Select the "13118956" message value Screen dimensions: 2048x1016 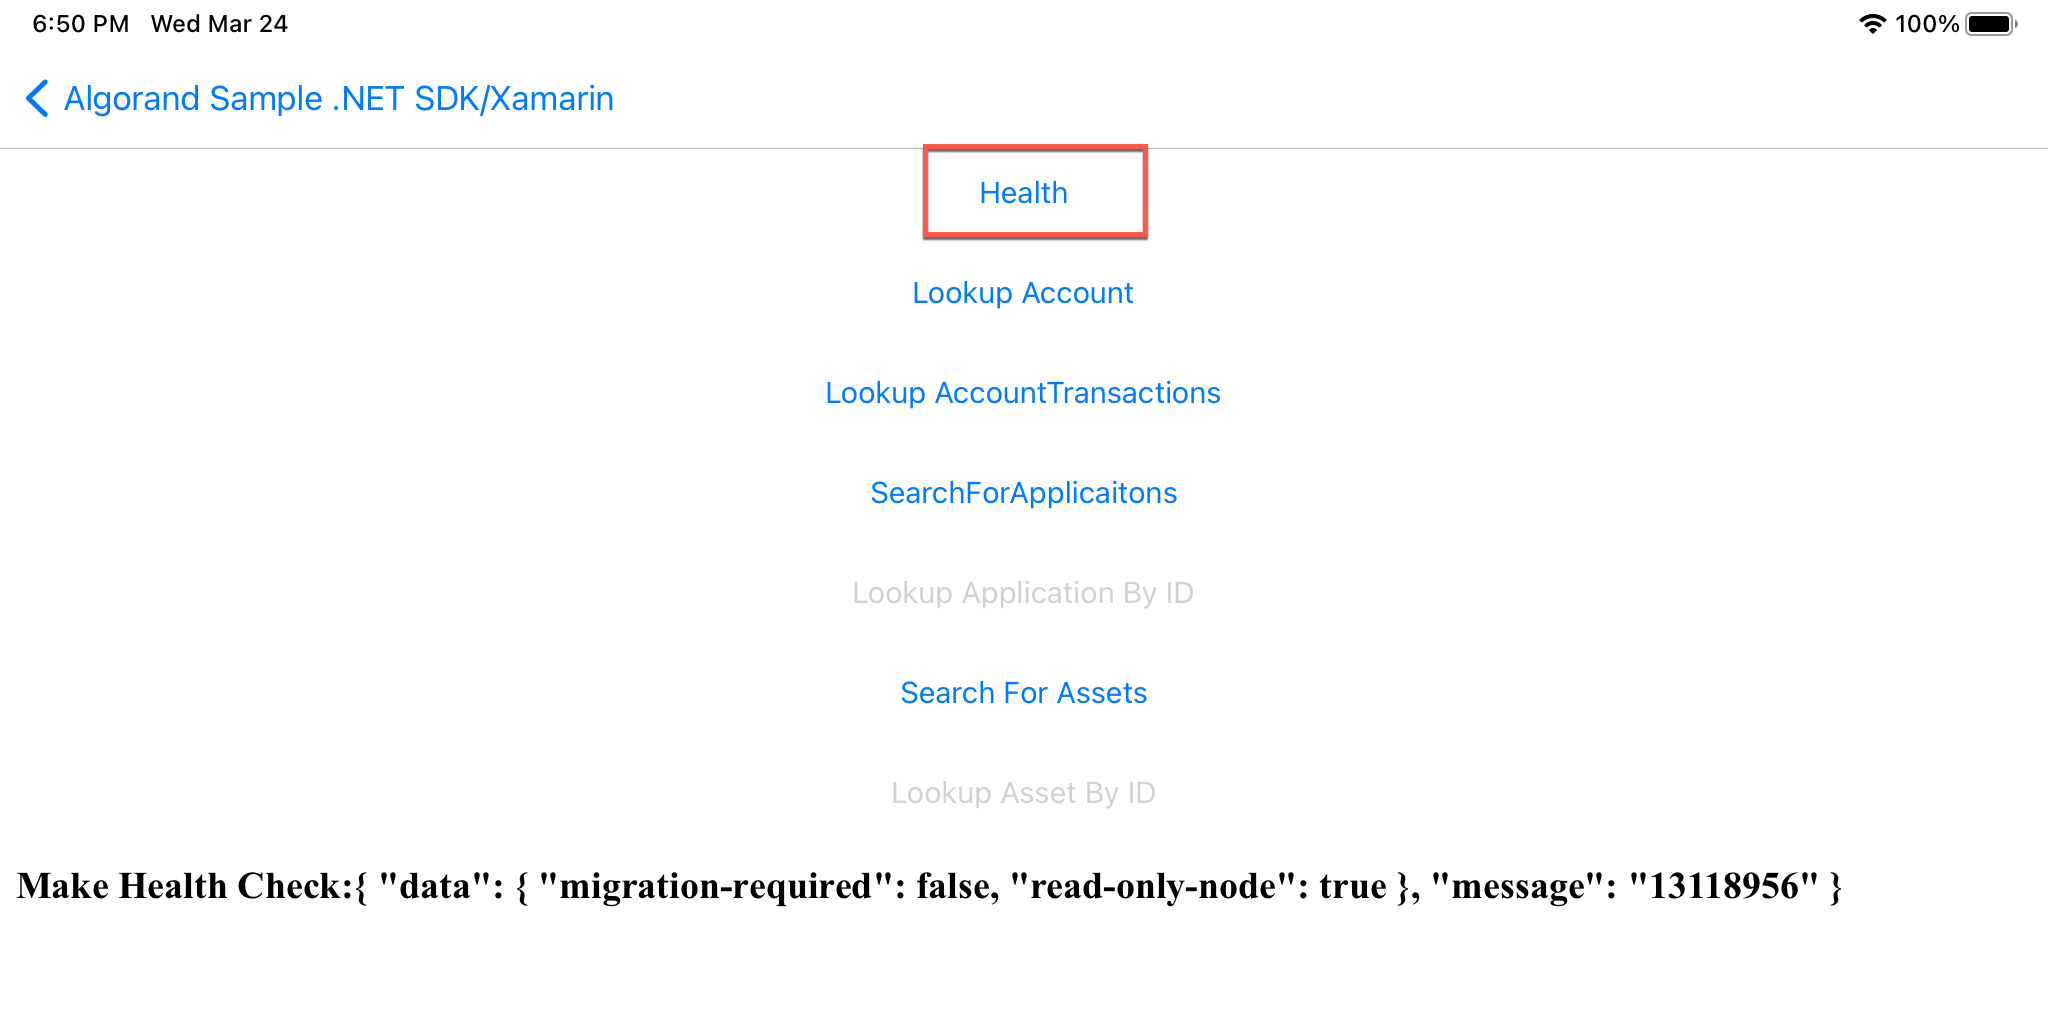[x=1724, y=886]
